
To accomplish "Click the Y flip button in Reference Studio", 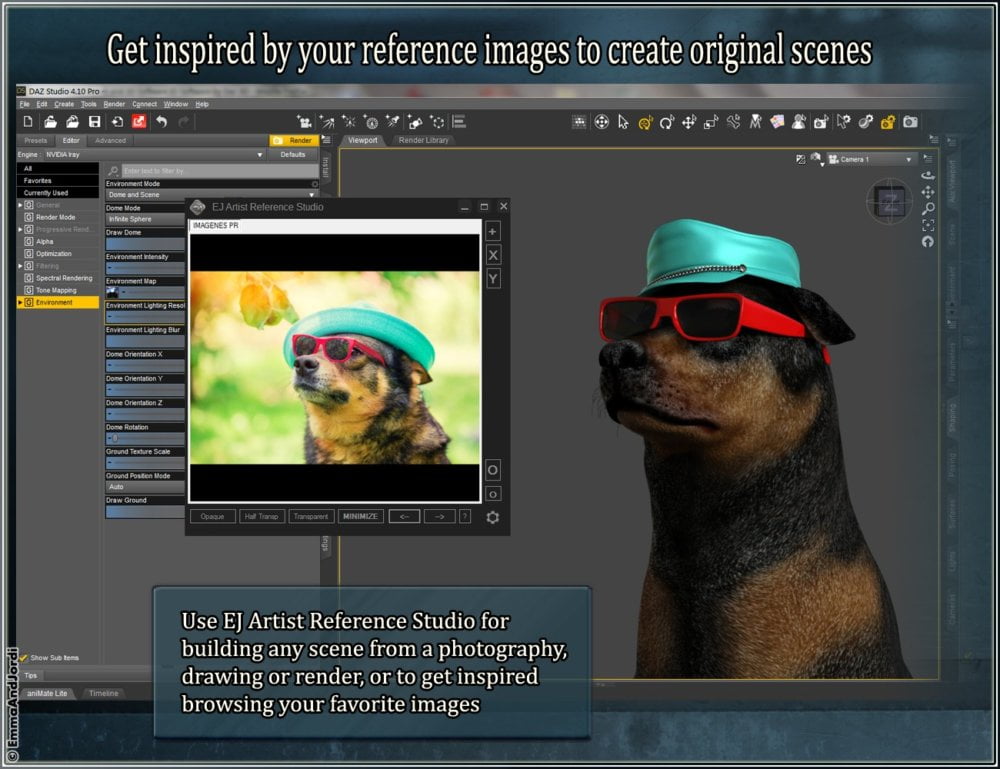I will pyautogui.click(x=493, y=279).
